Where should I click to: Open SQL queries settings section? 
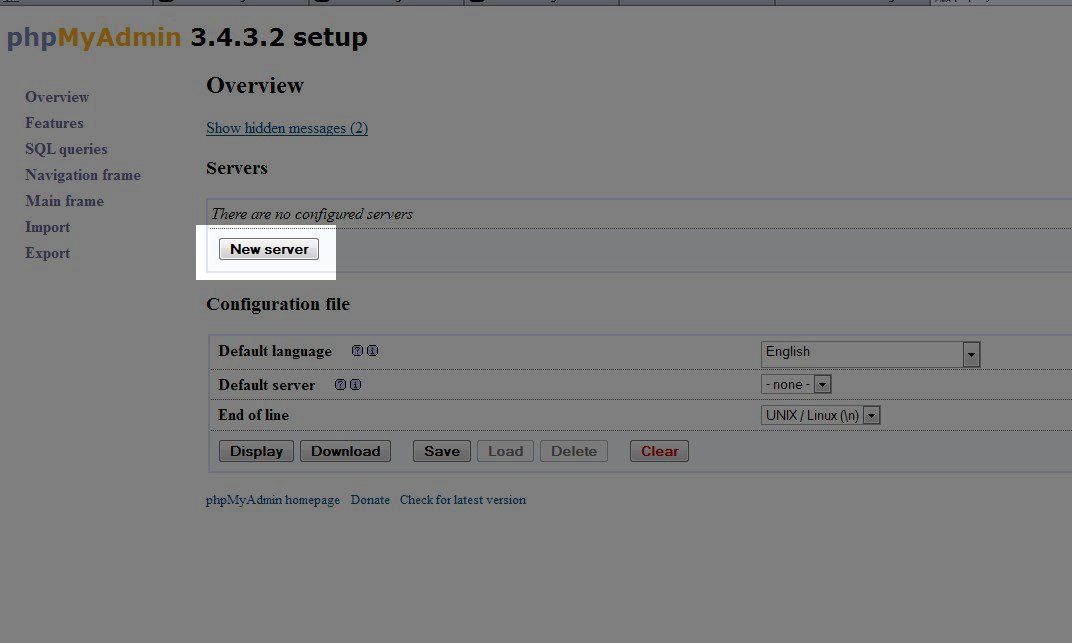[x=66, y=149]
